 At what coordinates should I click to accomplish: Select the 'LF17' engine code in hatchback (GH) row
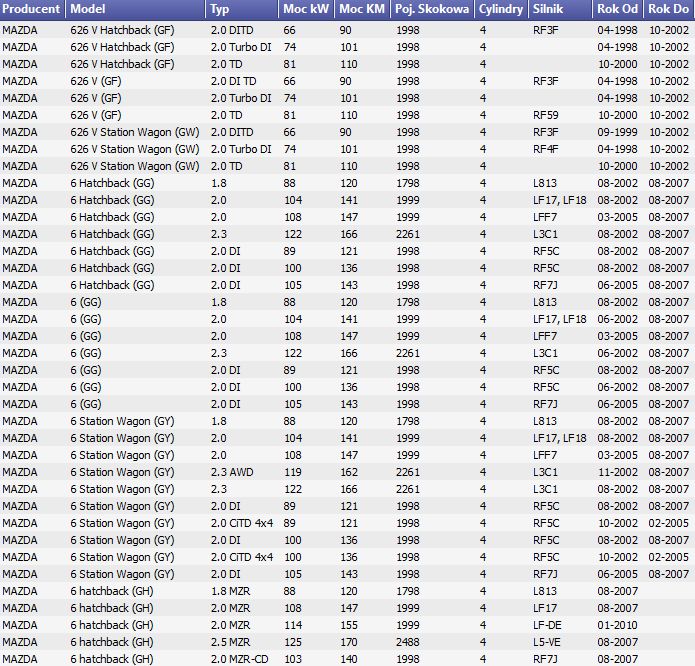point(545,608)
